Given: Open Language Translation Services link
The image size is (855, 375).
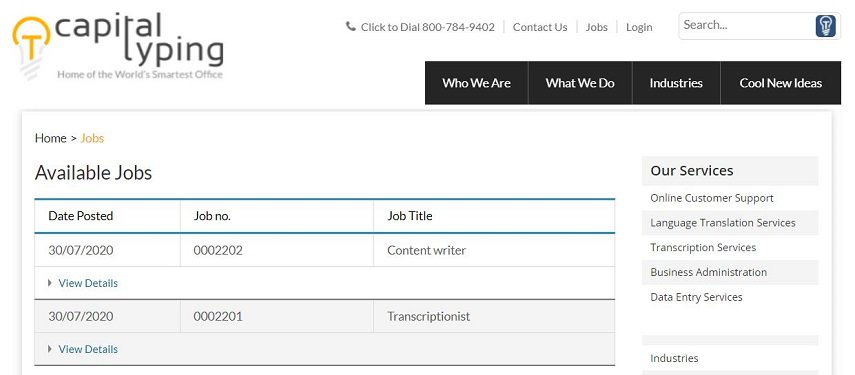Looking at the screenshot, I should coord(722,222).
